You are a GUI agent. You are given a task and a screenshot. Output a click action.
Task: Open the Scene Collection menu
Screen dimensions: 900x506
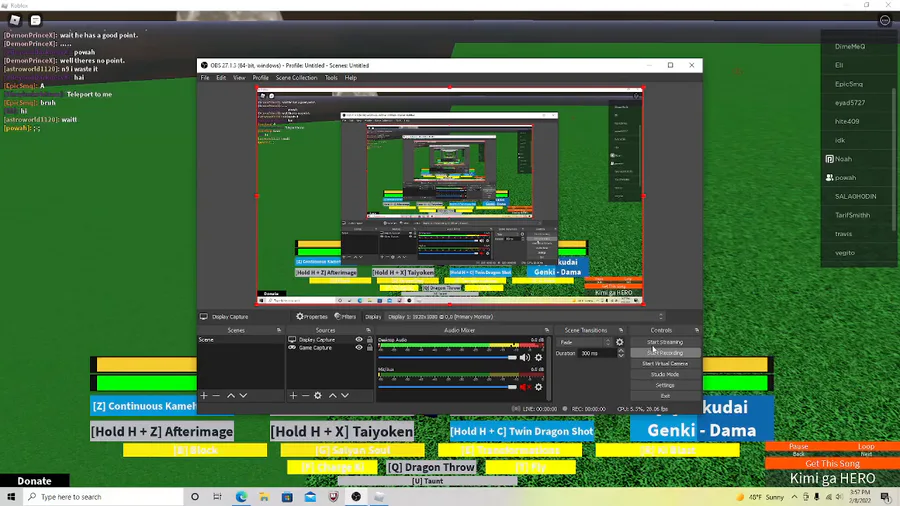click(x=296, y=77)
